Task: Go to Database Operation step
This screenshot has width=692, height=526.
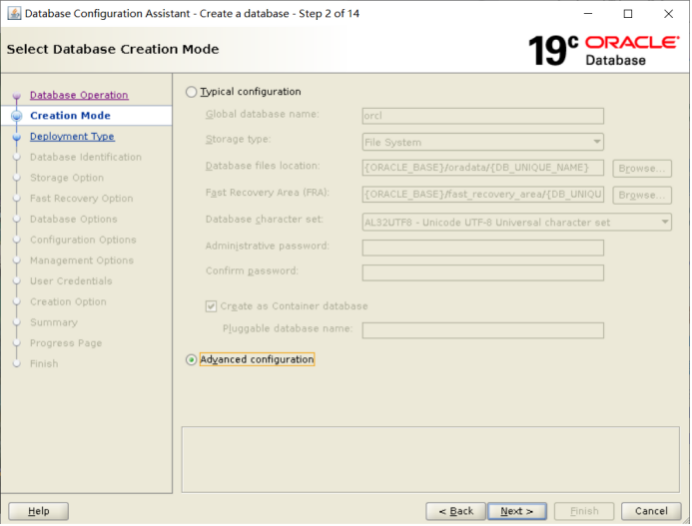Action: coord(79,95)
